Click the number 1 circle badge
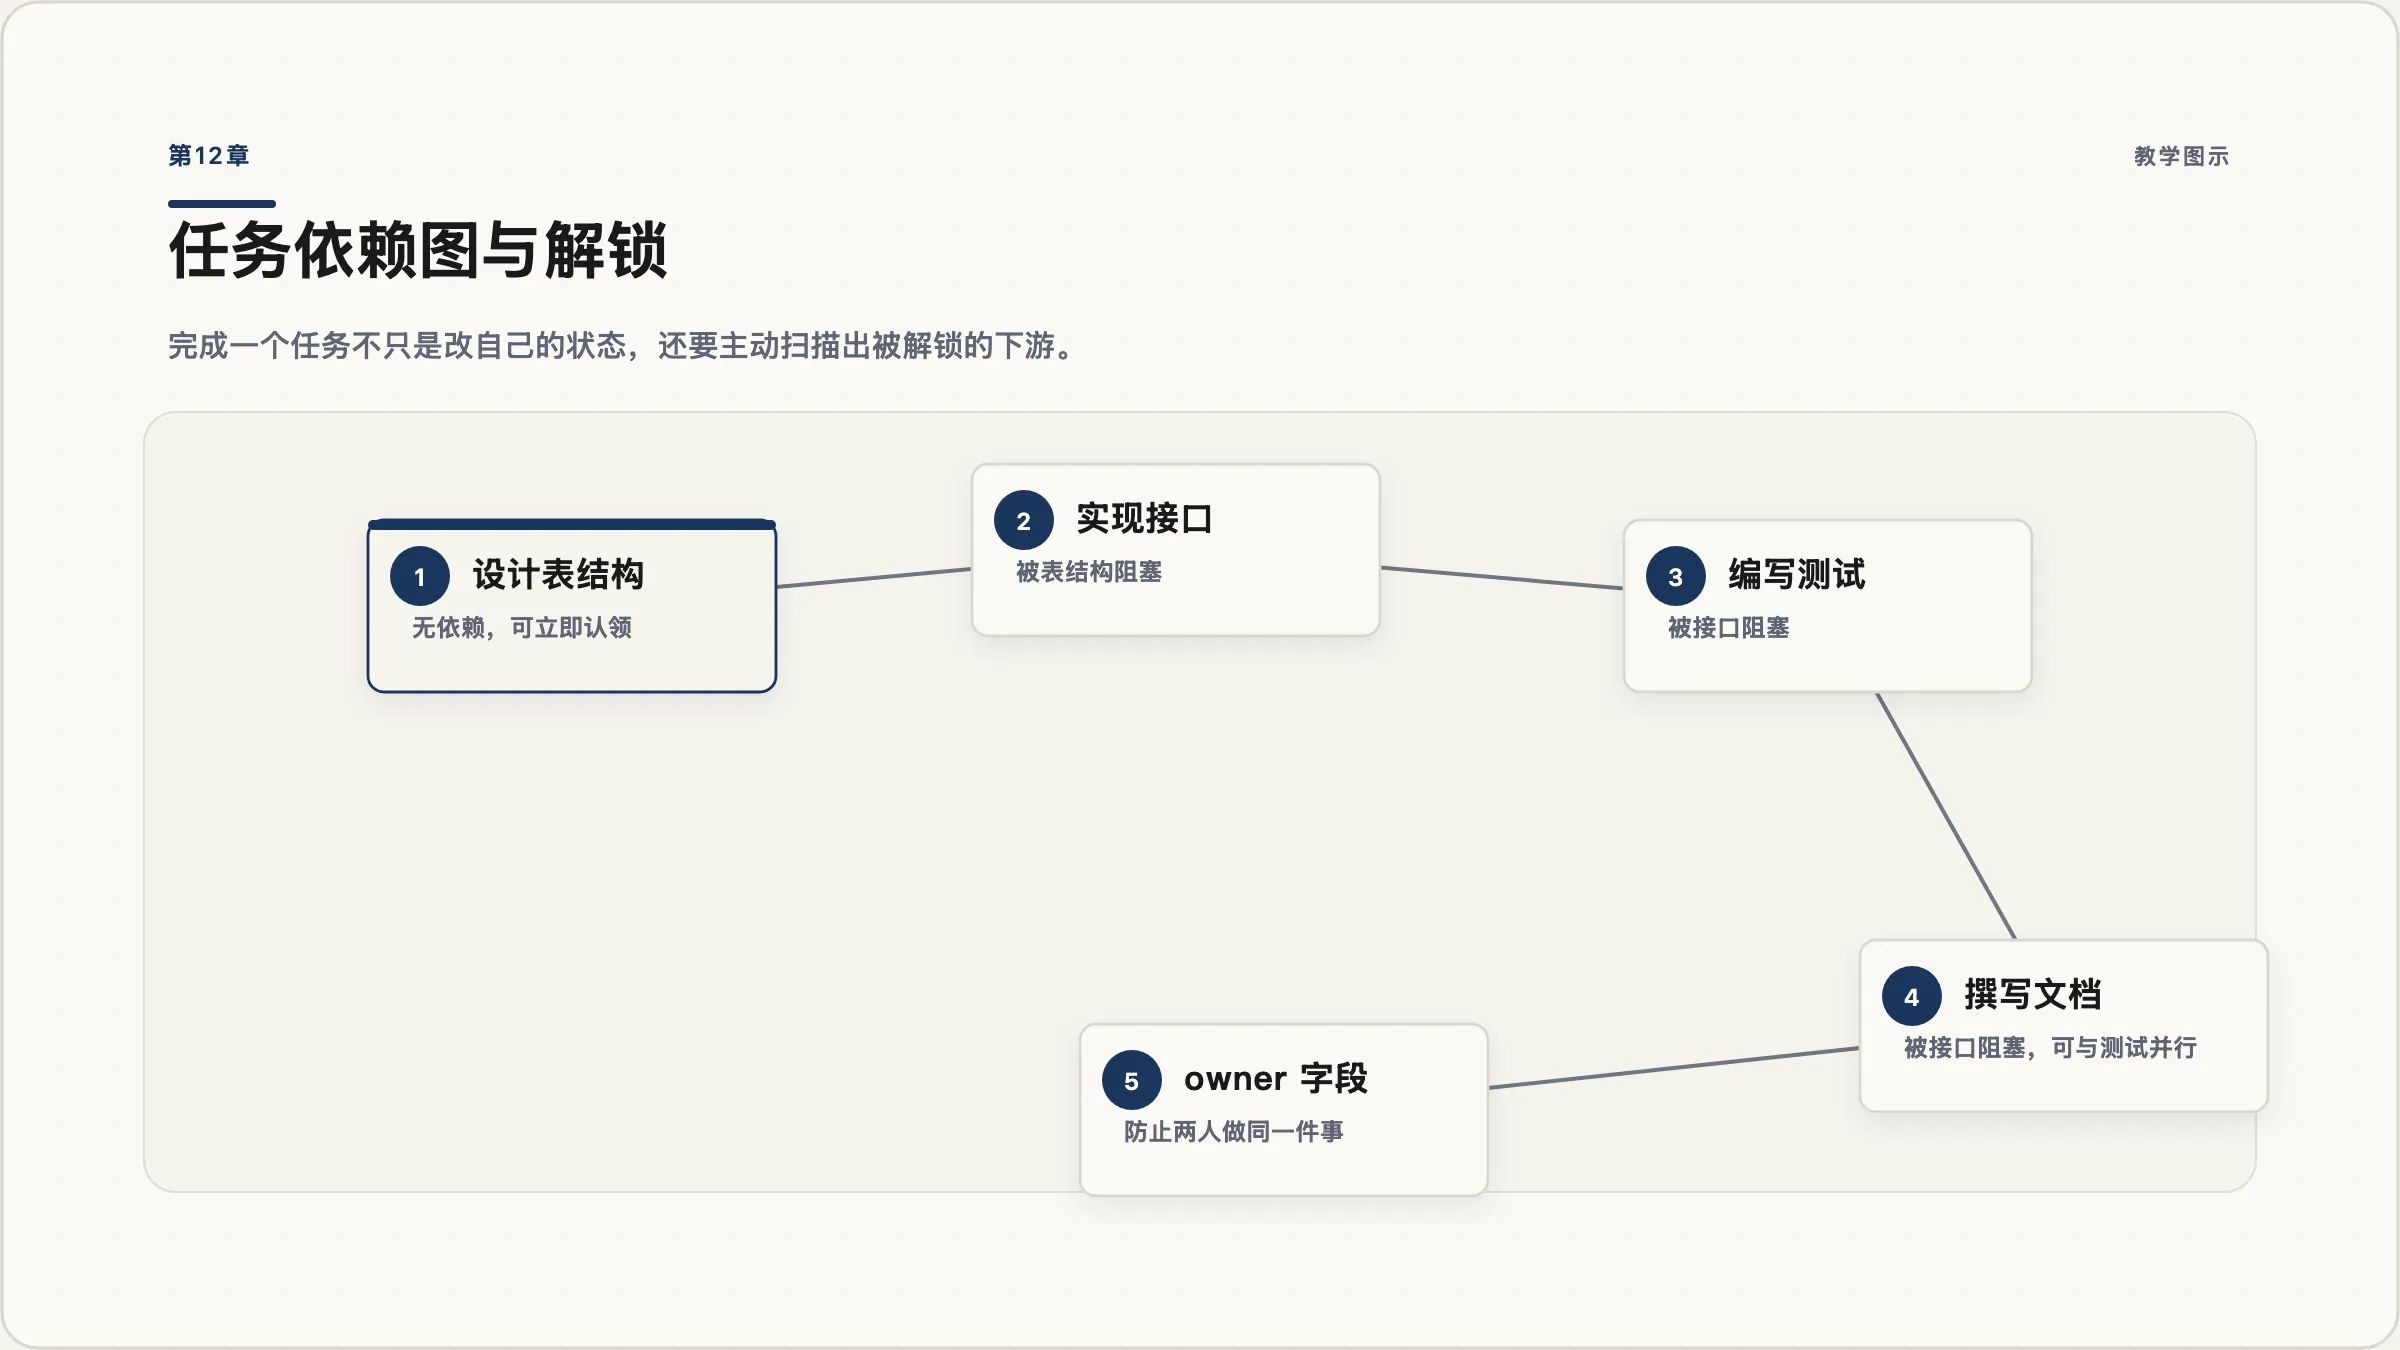Screen dimensions: 2400x1350 point(420,576)
